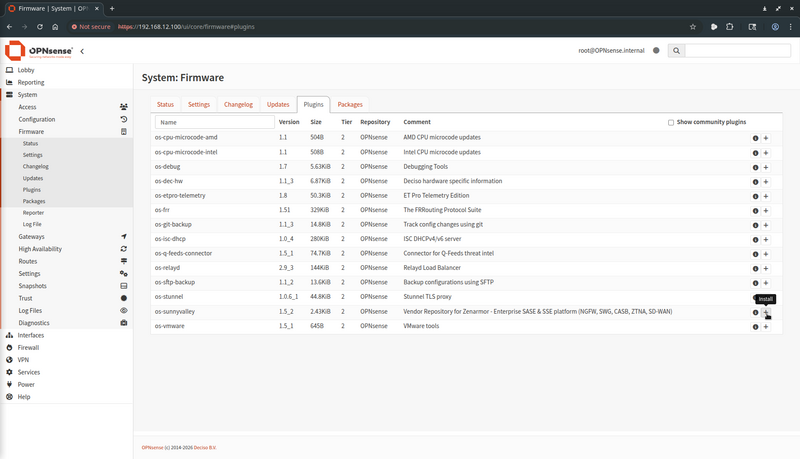Install the os-q-feeds-connector plugin

[x=766, y=254]
